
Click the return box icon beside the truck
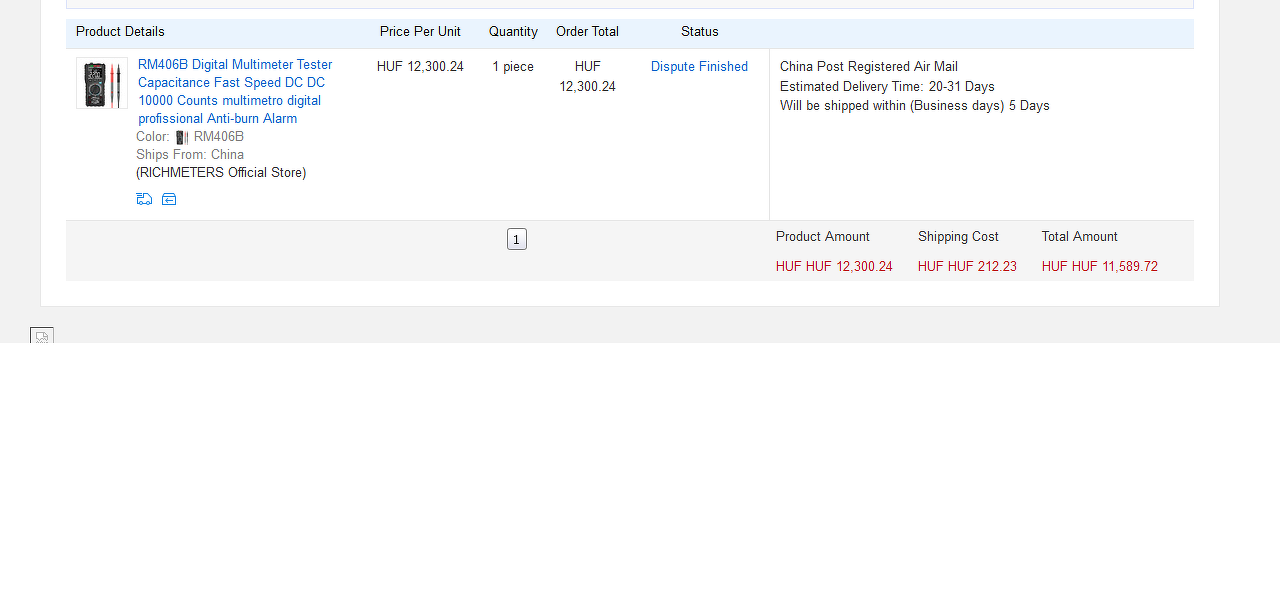pyautogui.click(x=169, y=199)
